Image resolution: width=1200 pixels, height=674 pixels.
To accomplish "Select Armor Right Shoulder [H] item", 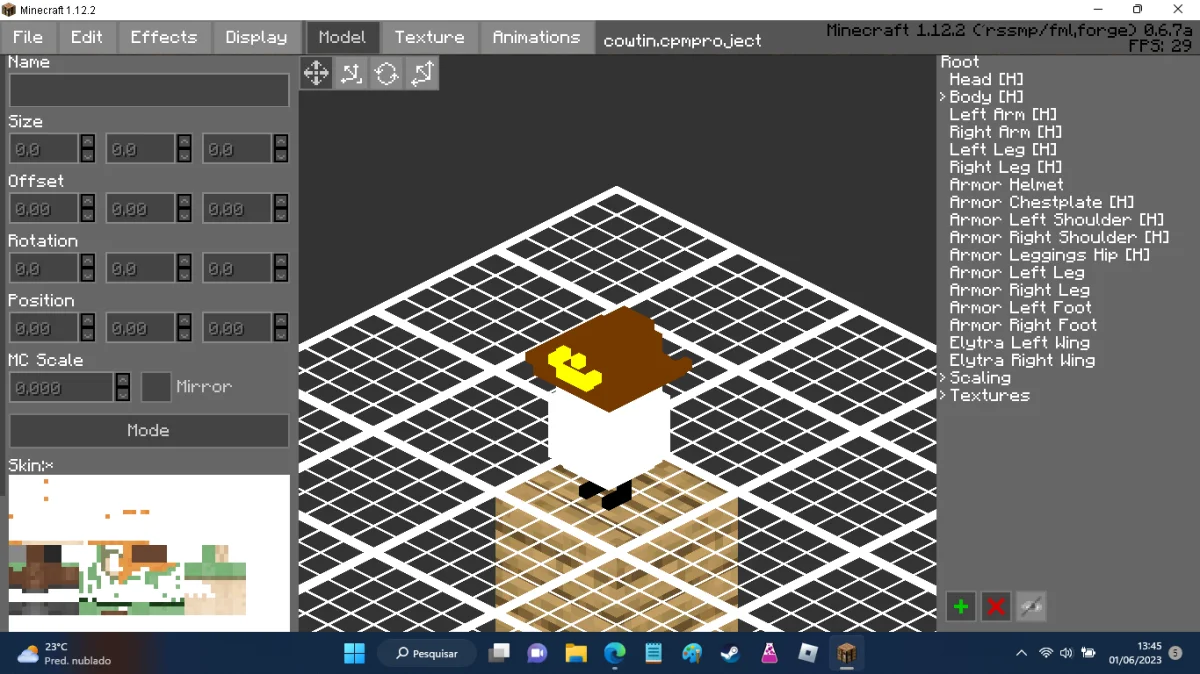I will (1060, 238).
